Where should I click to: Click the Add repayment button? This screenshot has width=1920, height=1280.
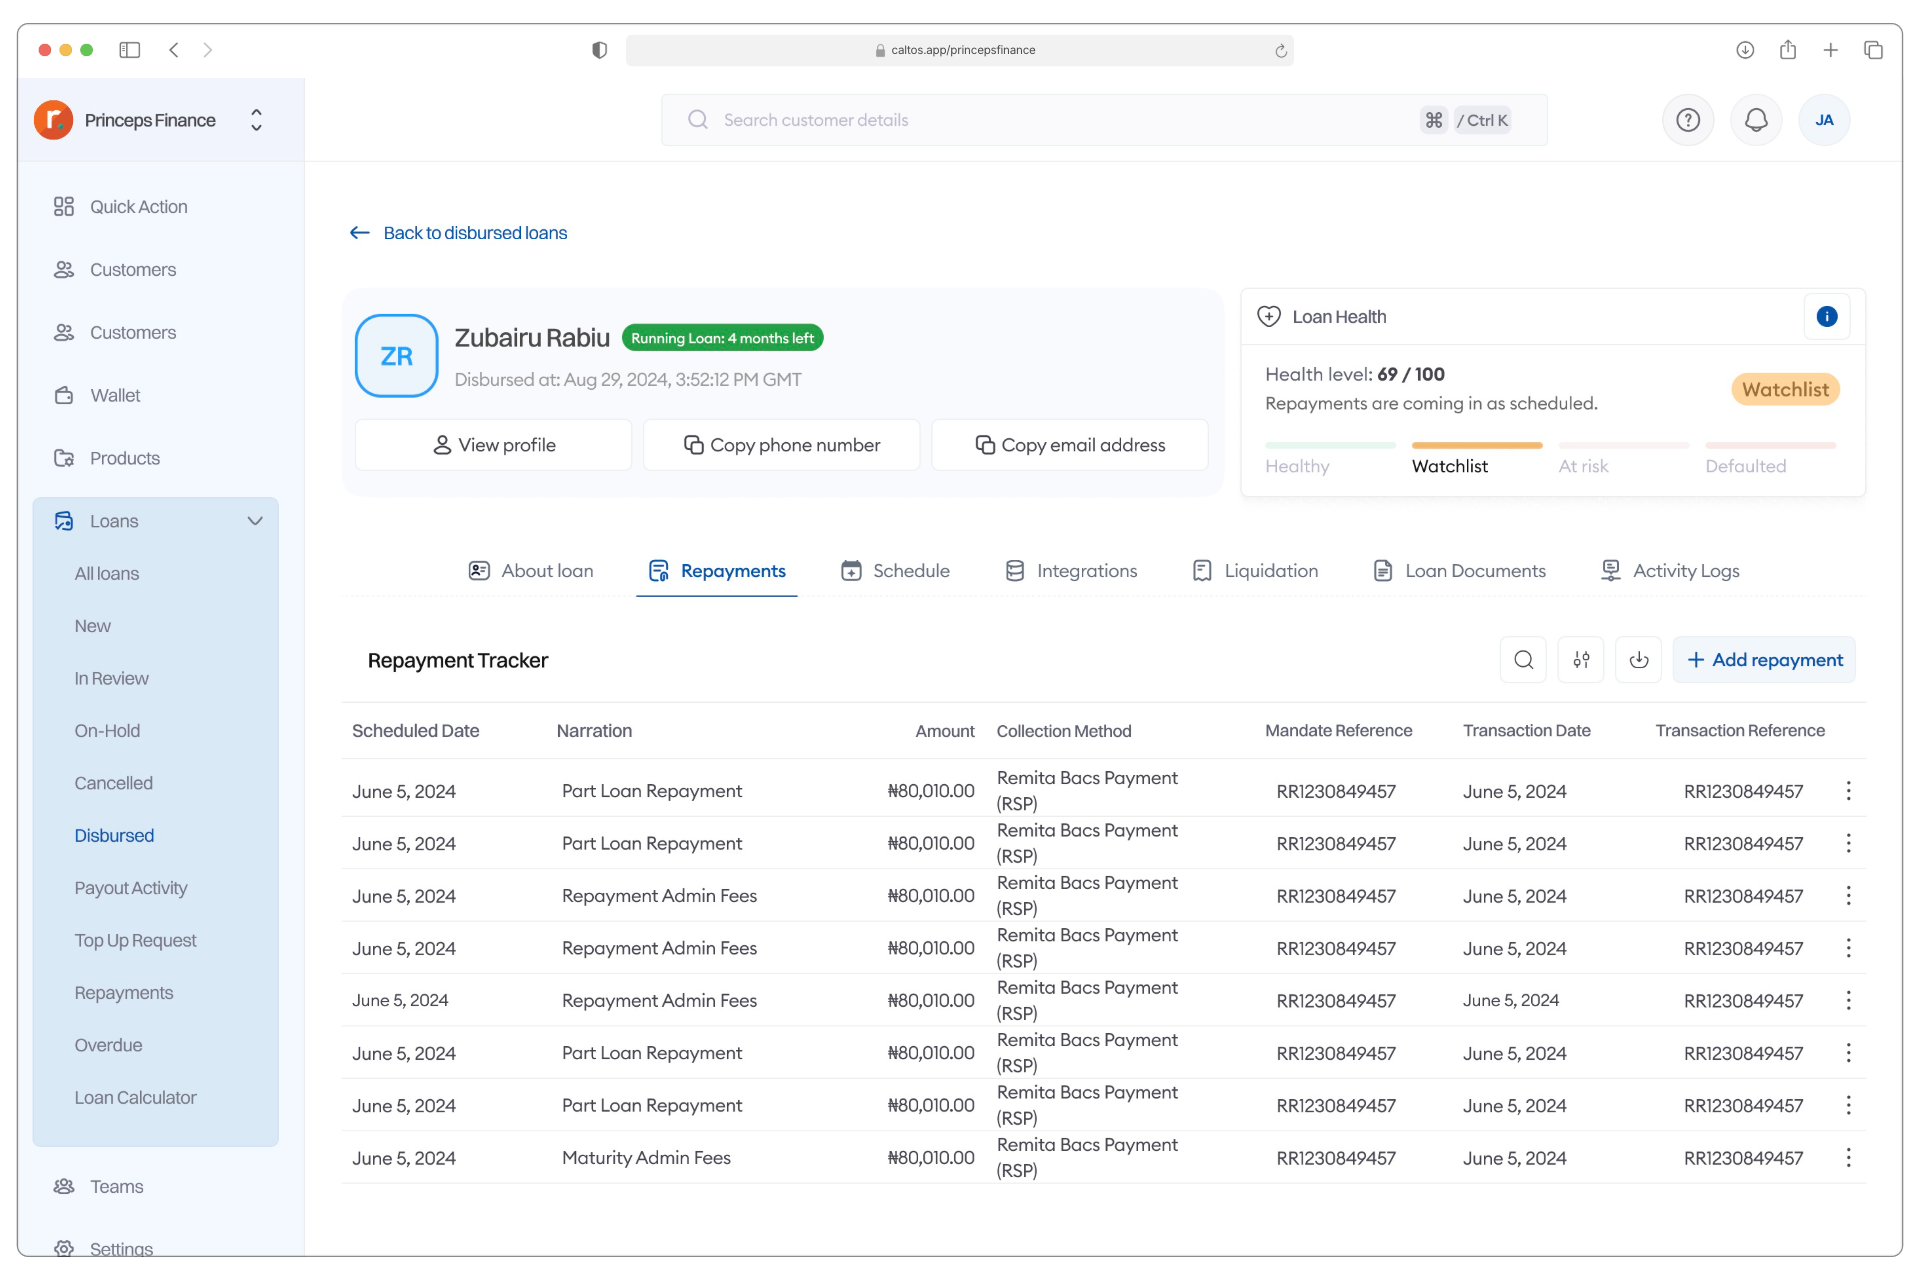point(1764,660)
